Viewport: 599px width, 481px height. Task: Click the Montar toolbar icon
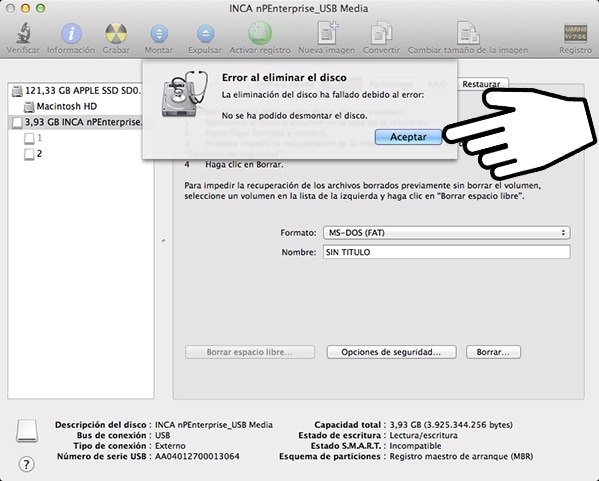point(159,34)
